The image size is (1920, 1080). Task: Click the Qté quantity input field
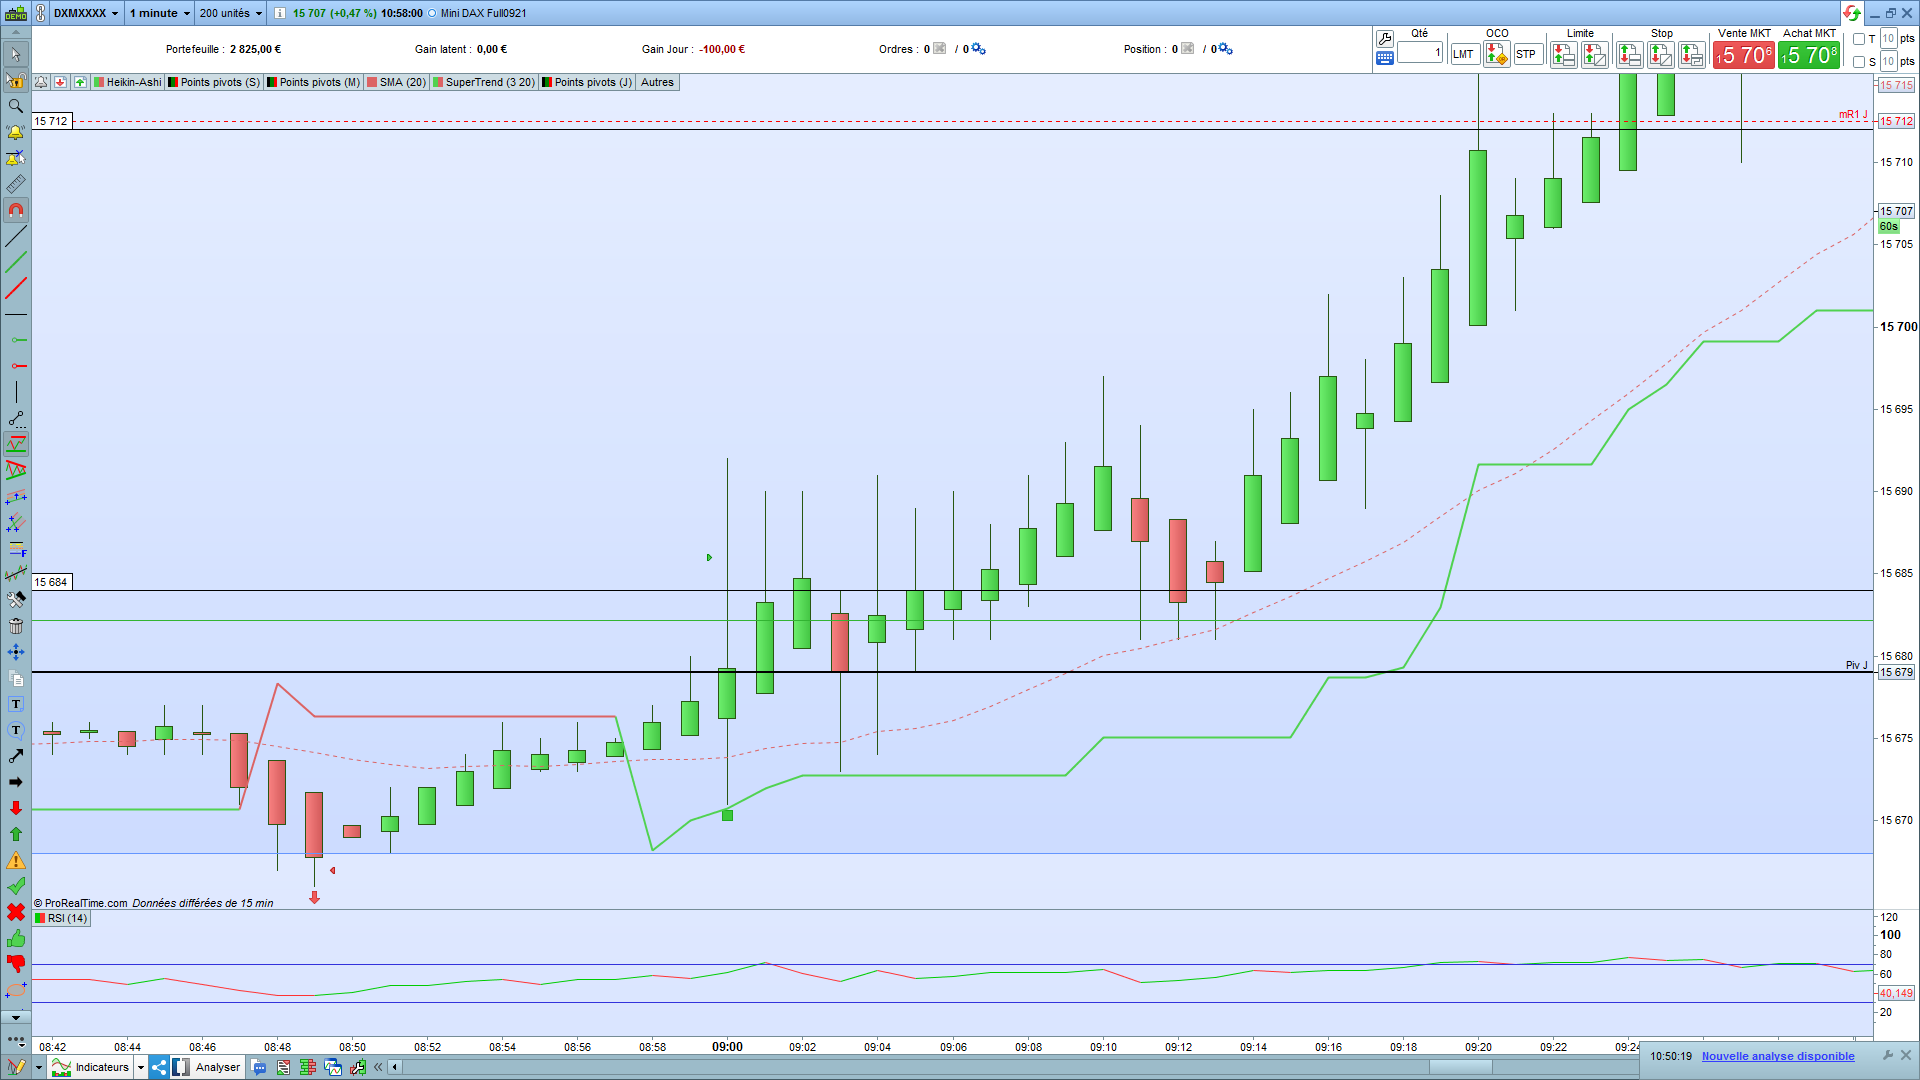(1419, 53)
